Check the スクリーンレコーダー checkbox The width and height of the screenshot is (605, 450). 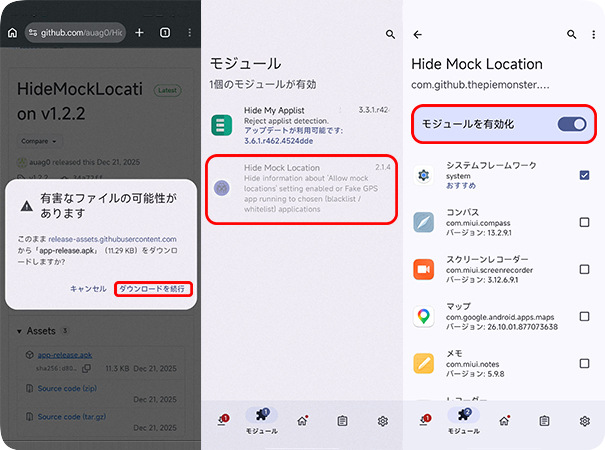pyautogui.click(x=584, y=269)
